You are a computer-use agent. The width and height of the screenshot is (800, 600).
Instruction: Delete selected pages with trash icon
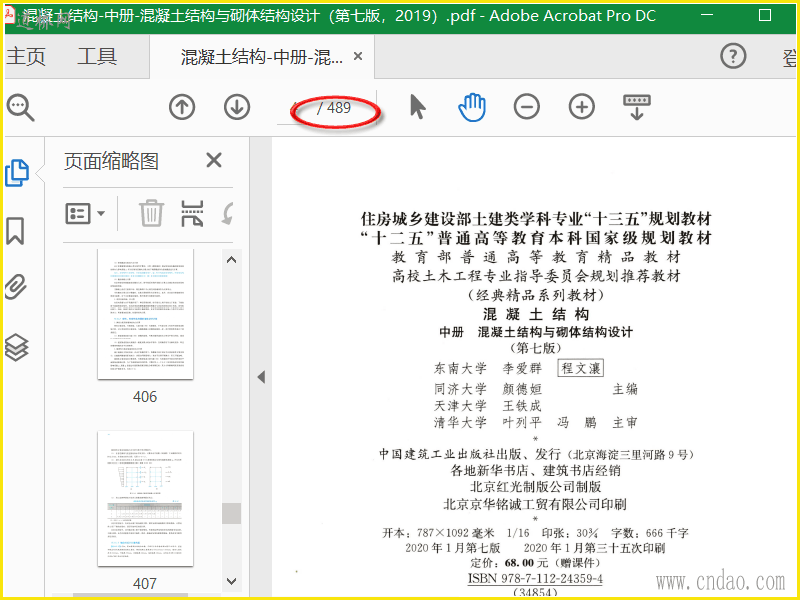(152, 213)
